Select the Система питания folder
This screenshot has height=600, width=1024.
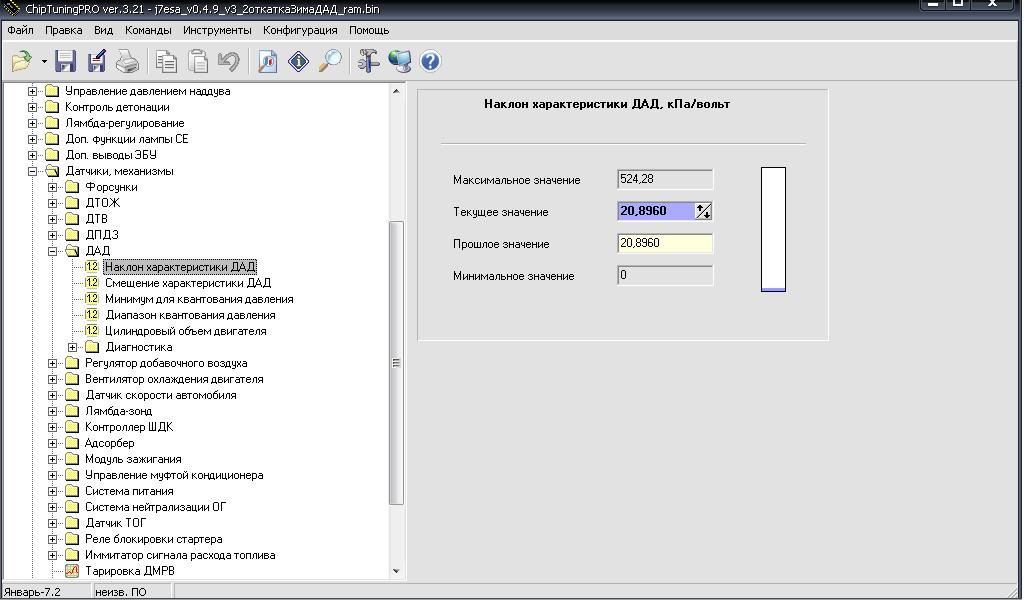[x=129, y=491]
